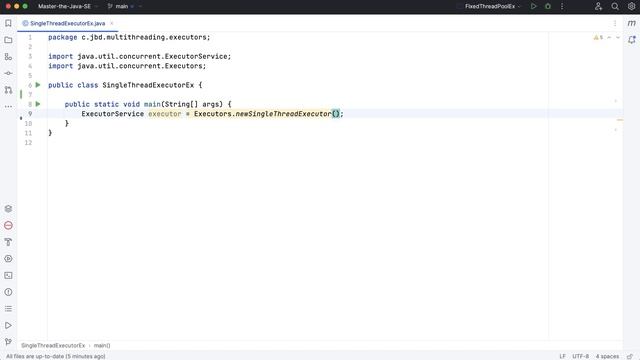Change UTF-8 file encoding in status bar
This screenshot has height=360, width=640.
580,356
